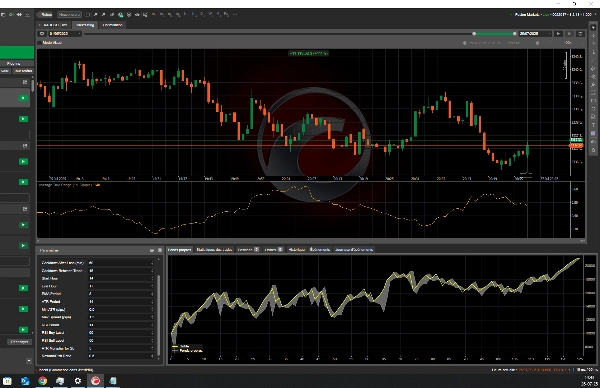Click the large green button atop left panel
The width and height of the screenshot is (600, 388).
17,52
